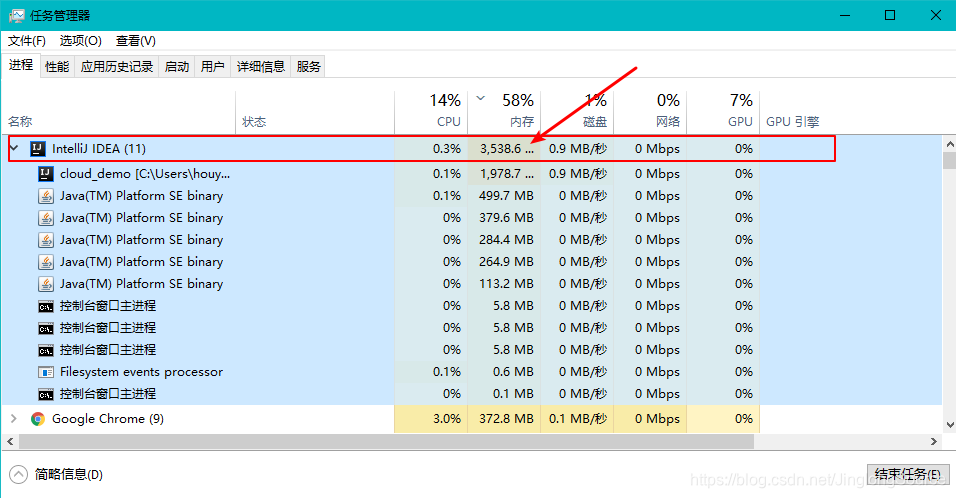956x498 pixels.
Task: Click the 3.0% CPU value for Chrome
Action: (x=447, y=419)
